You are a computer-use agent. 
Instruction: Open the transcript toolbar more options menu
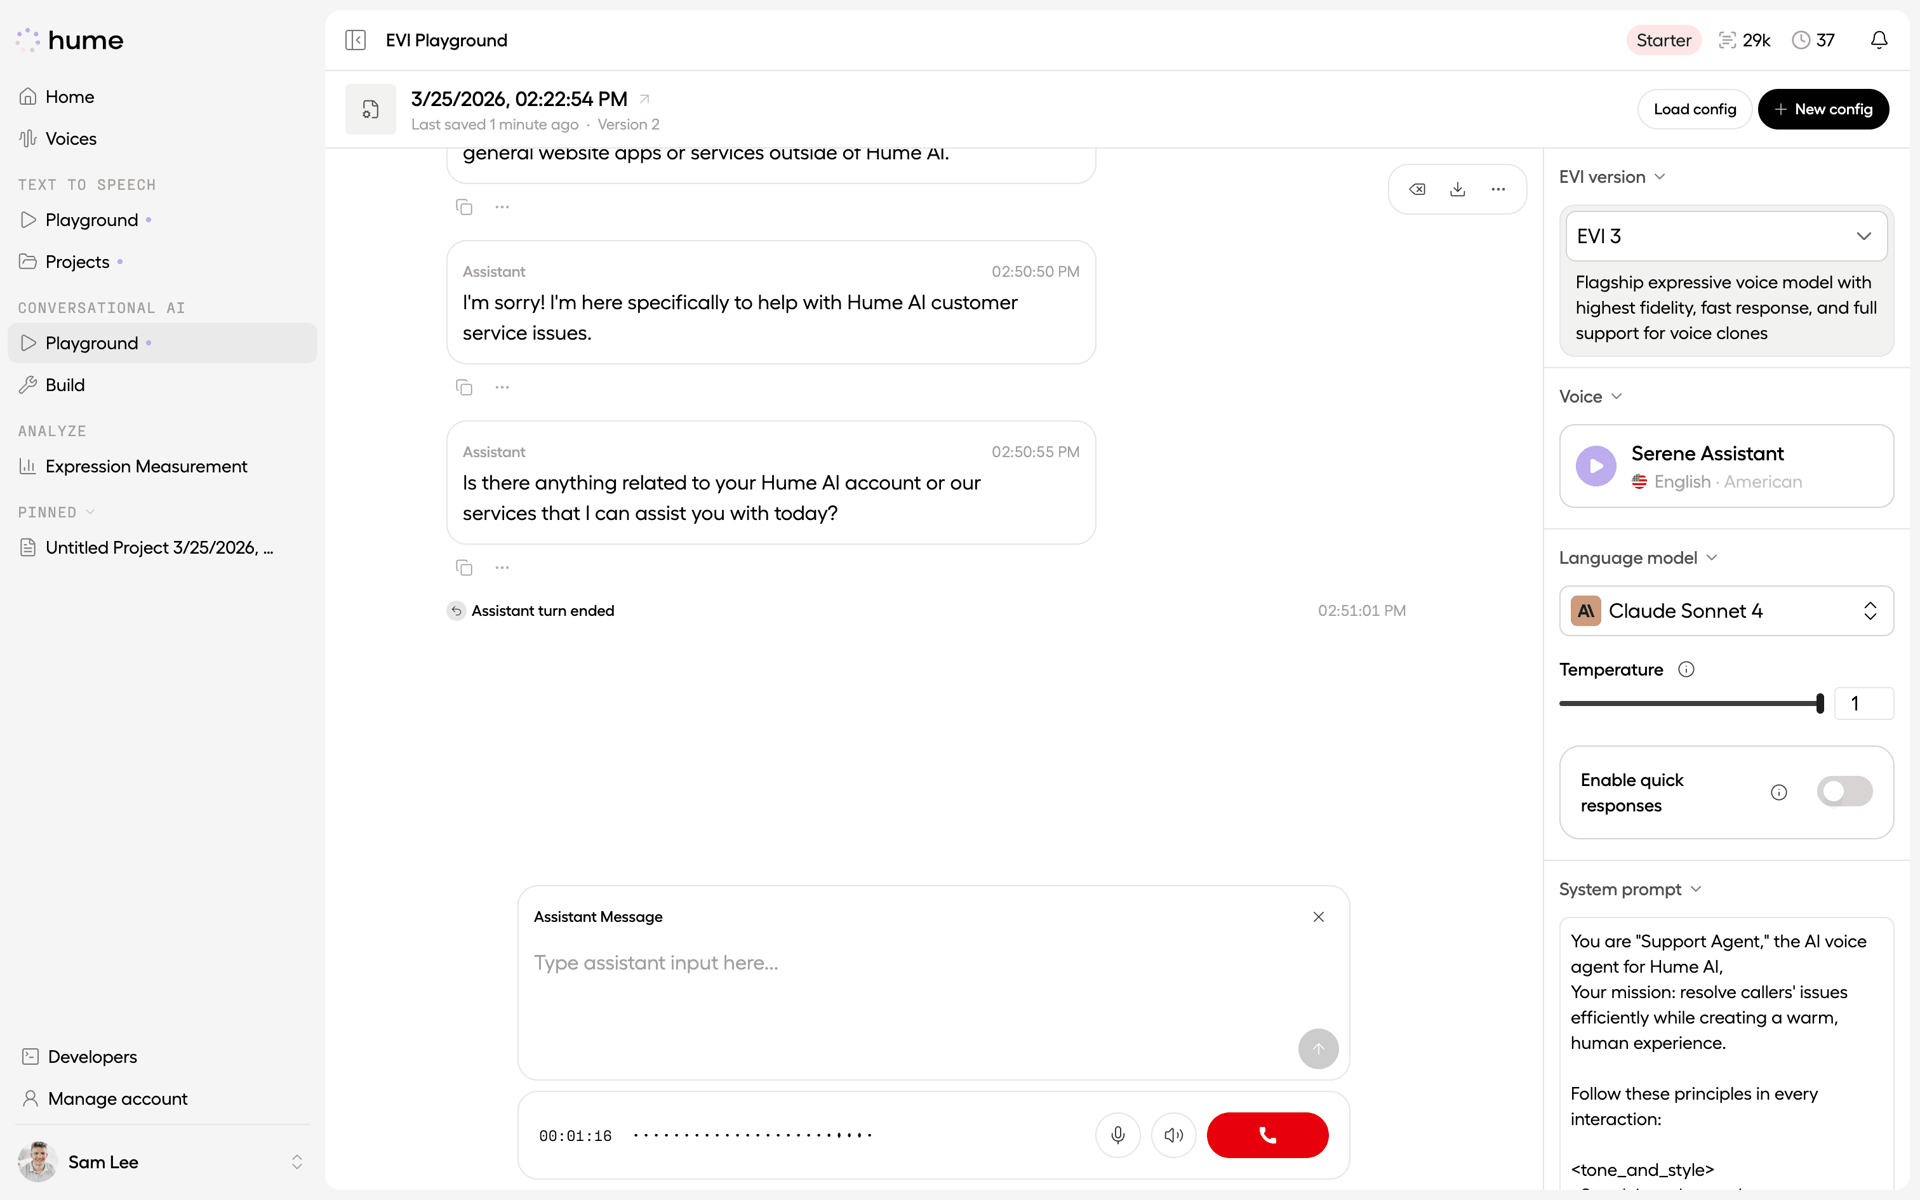tap(1498, 189)
